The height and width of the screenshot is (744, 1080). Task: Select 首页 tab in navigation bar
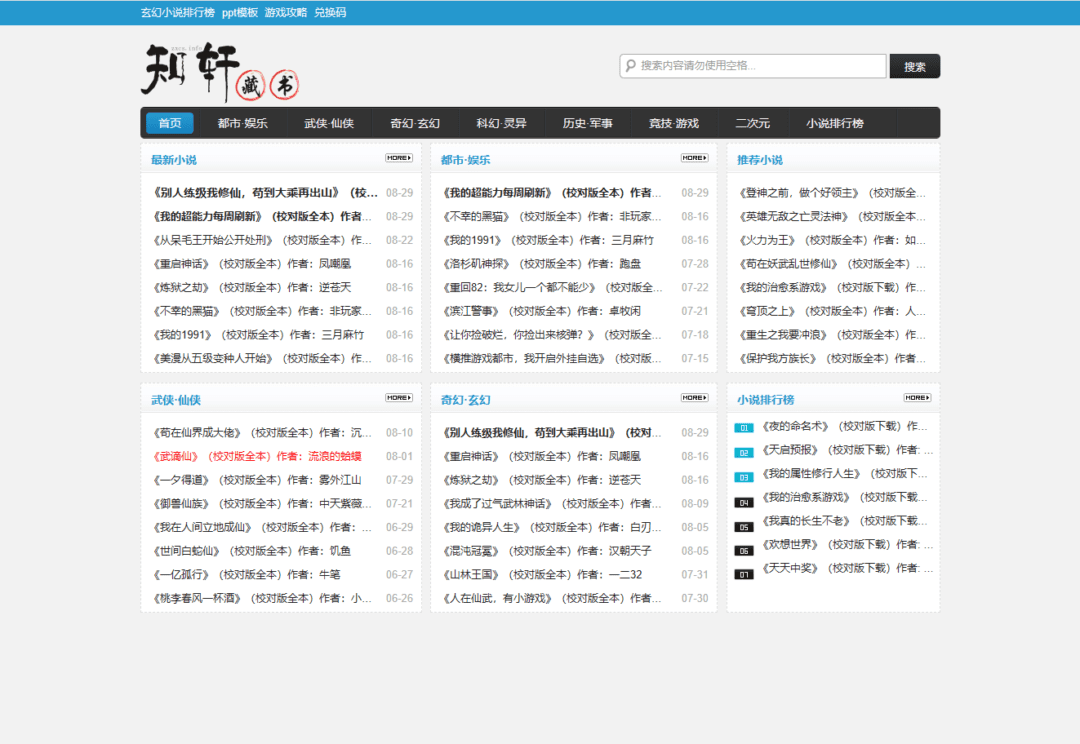coord(170,123)
